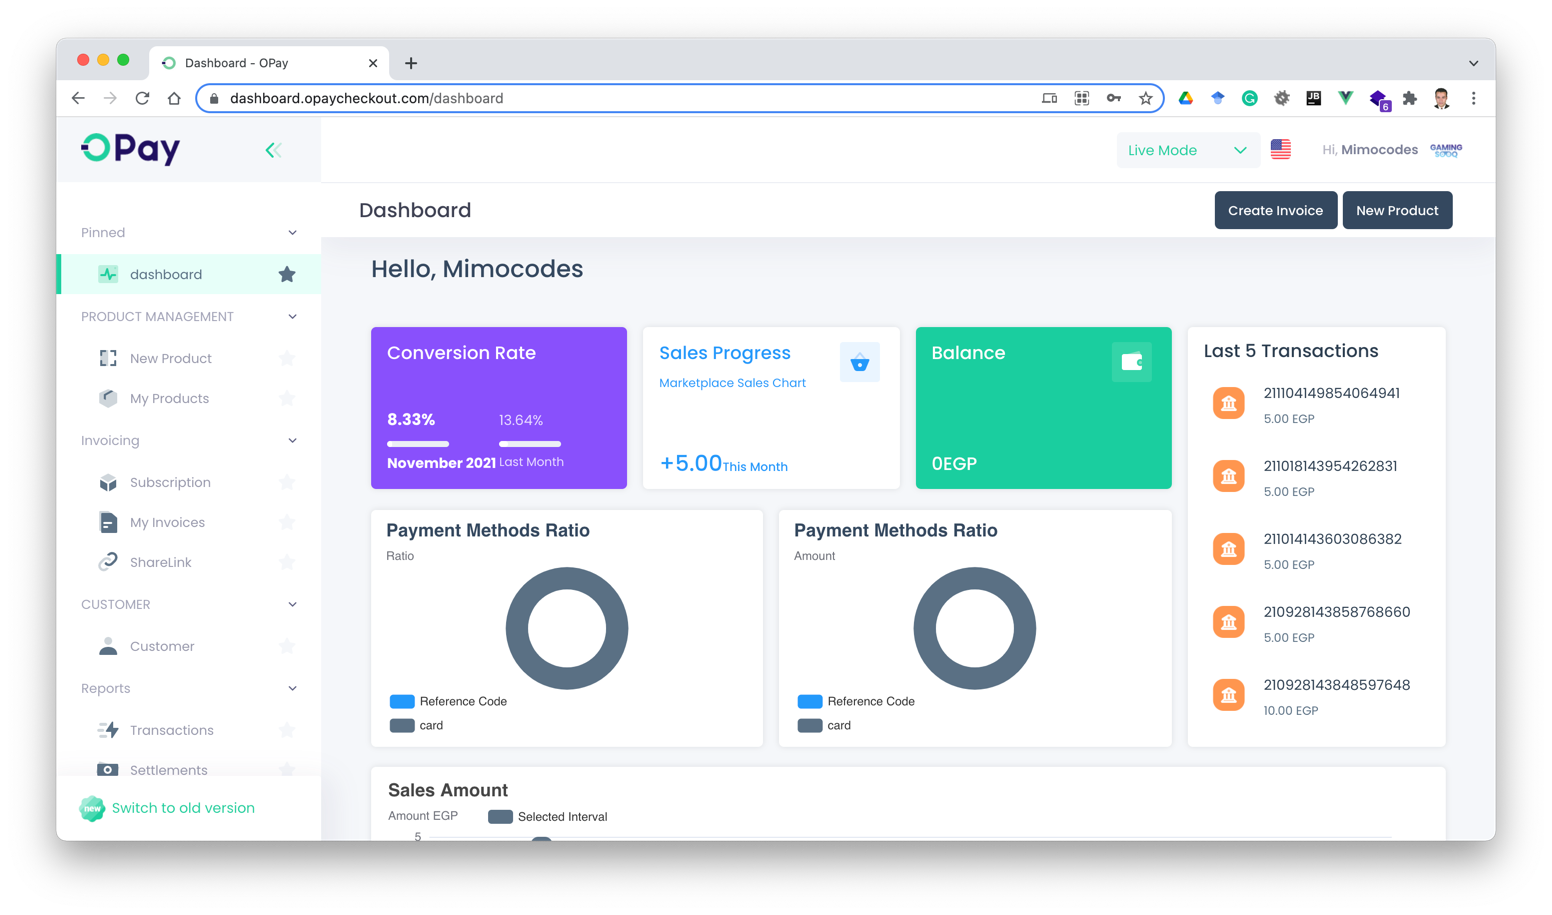Unpin dashboard using its star icon
This screenshot has width=1552, height=915.
287,274
